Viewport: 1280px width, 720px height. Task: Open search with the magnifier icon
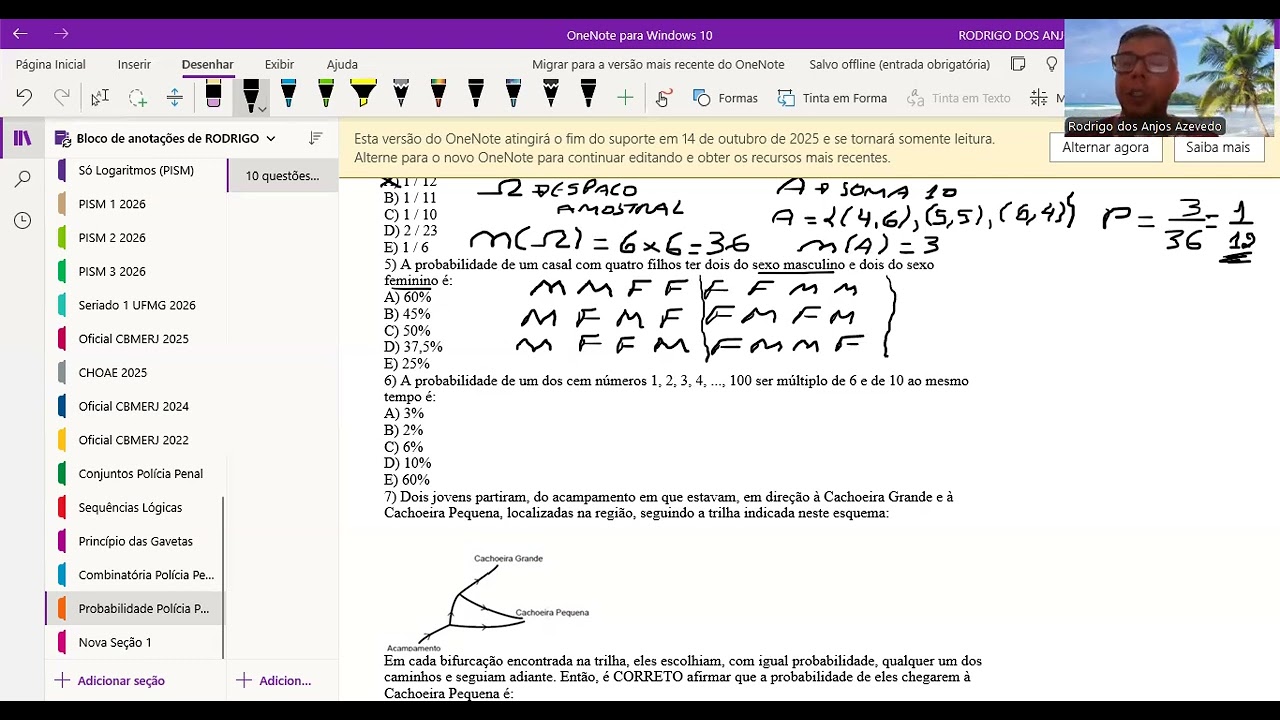(22, 179)
